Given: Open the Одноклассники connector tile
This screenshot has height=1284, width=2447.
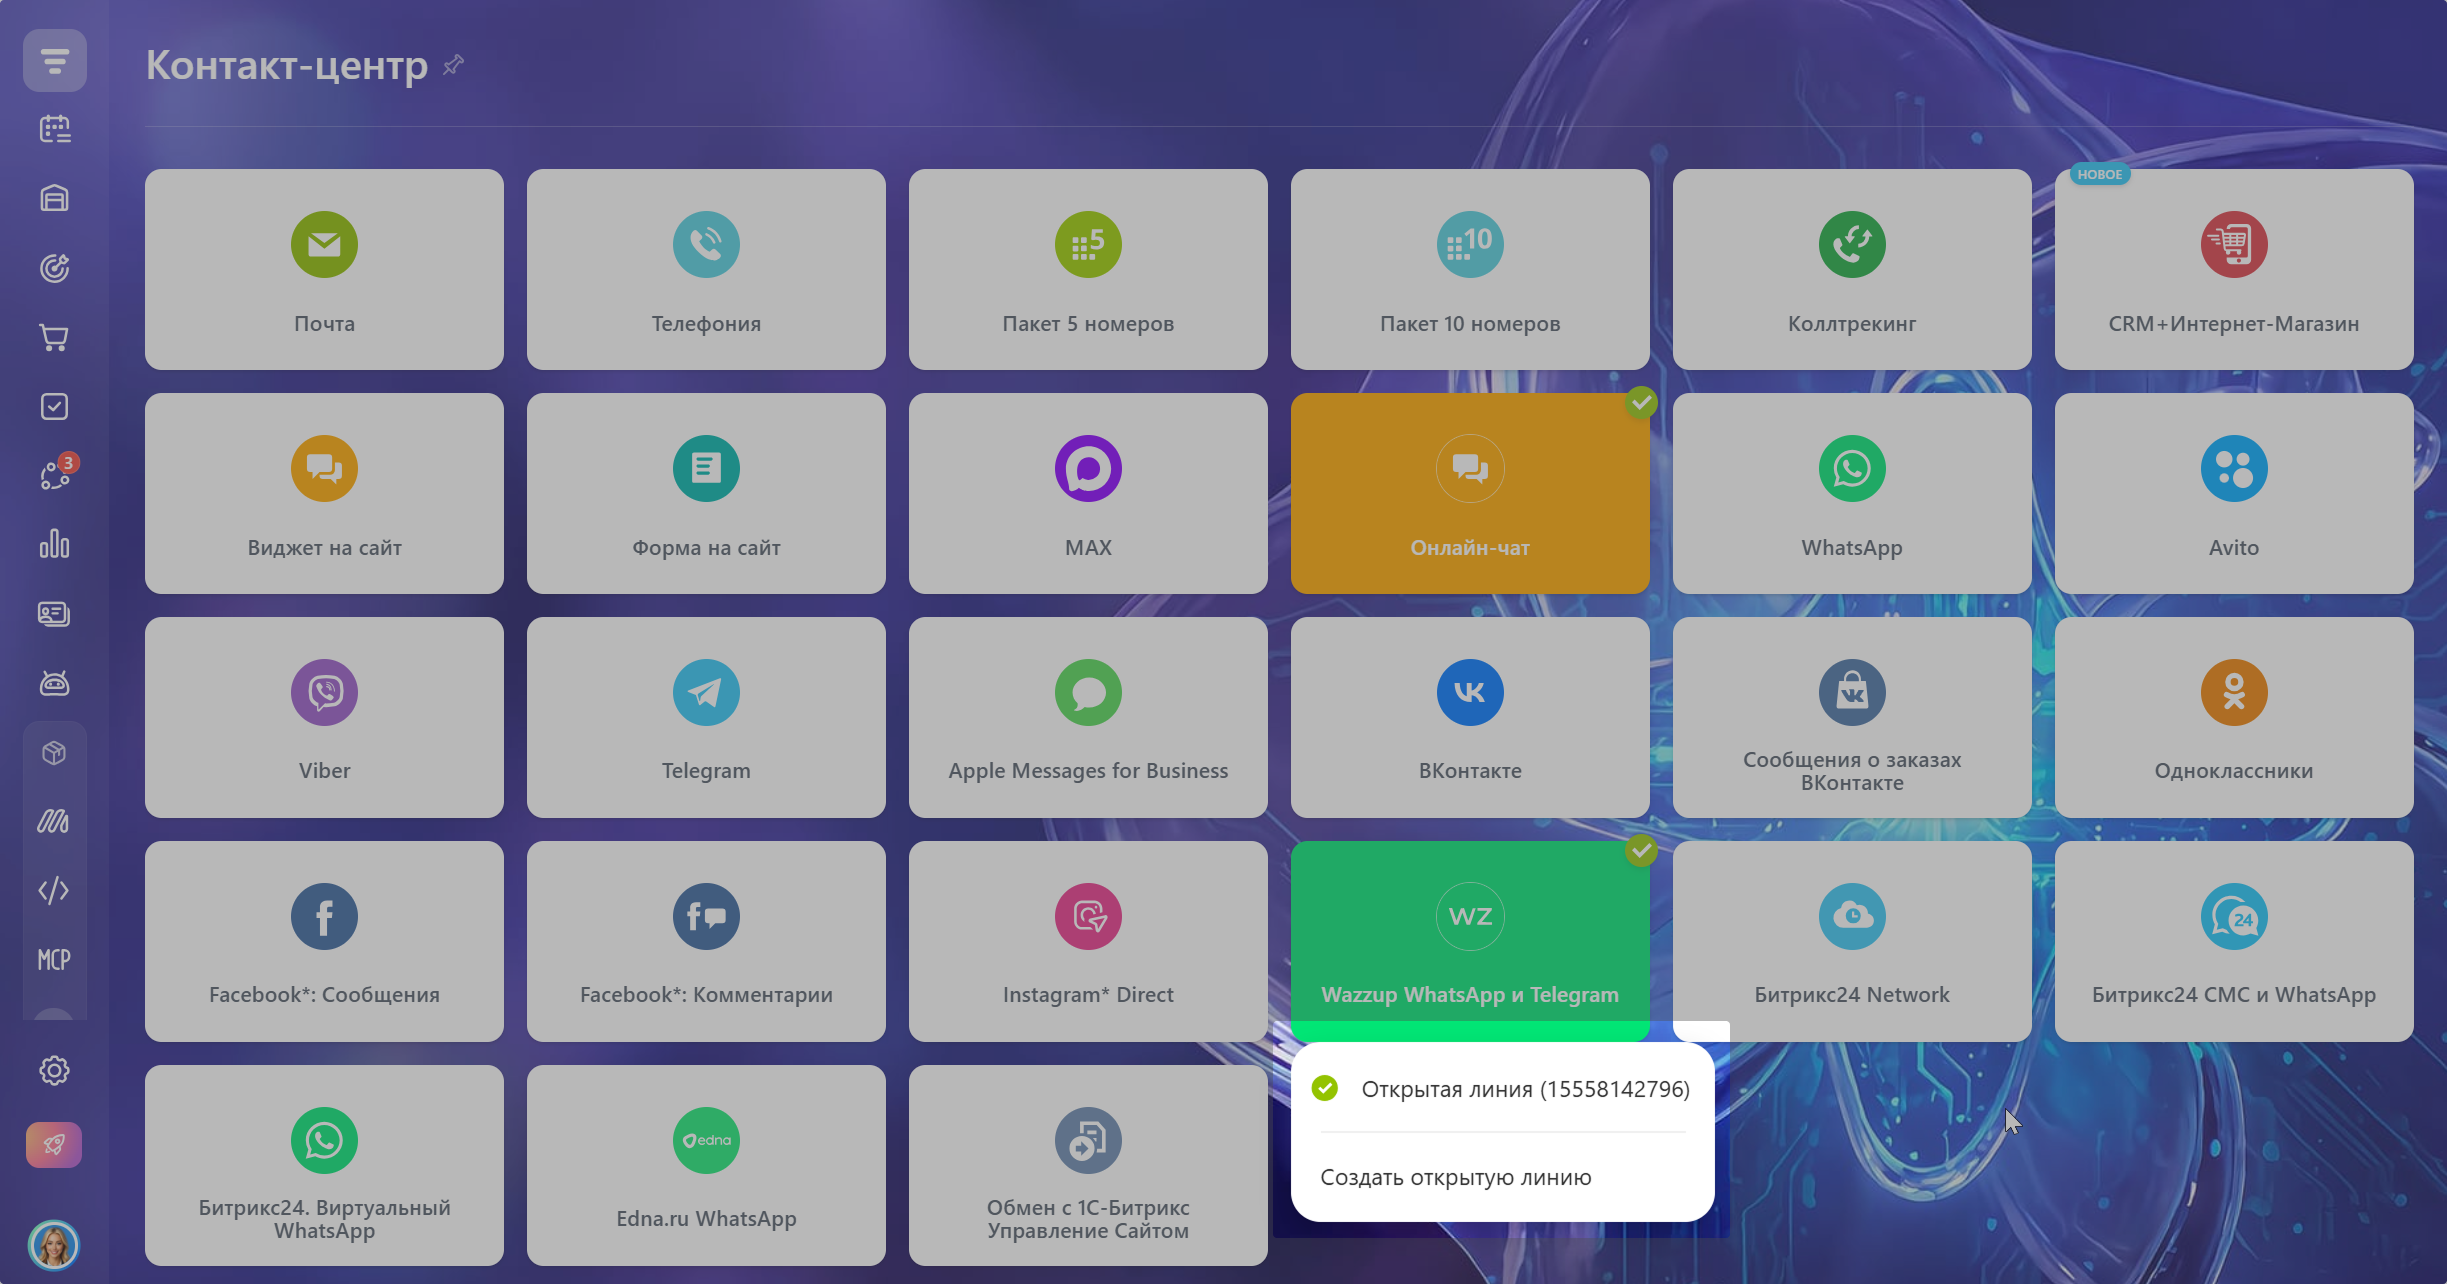Looking at the screenshot, I should (x=2234, y=717).
